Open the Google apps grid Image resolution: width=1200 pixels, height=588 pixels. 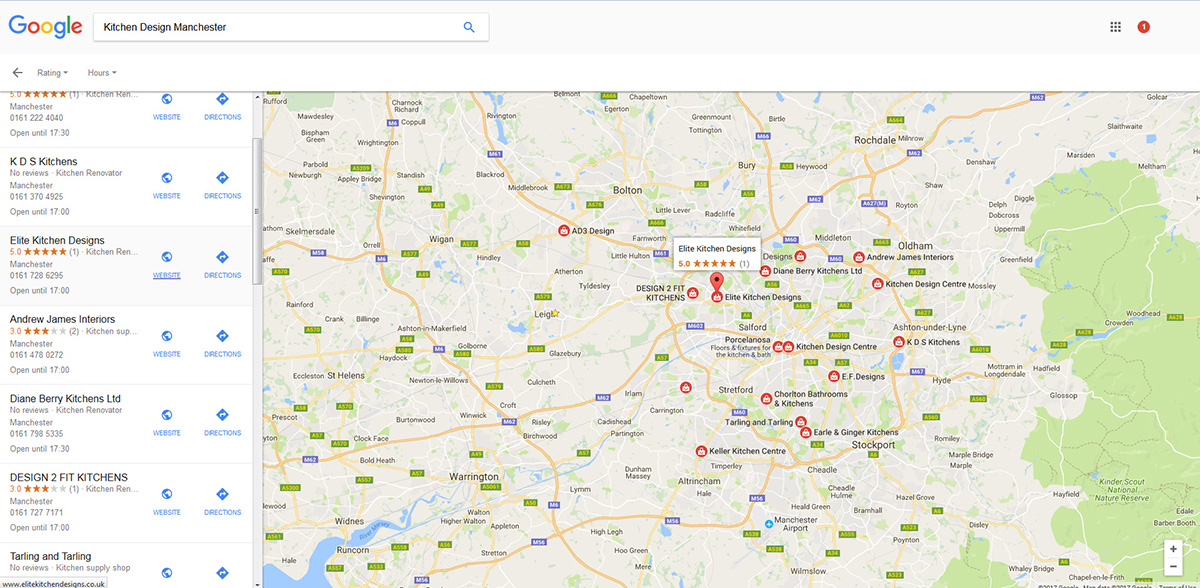tap(1116, 27)
